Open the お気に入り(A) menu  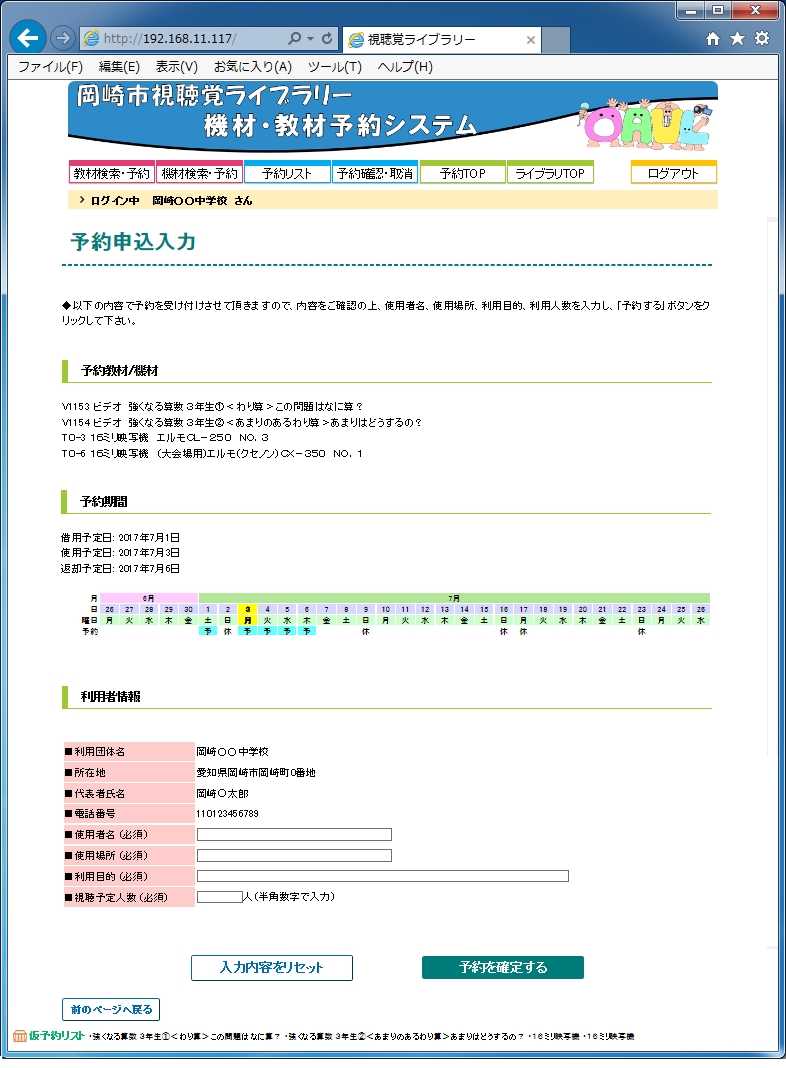tap(252, 67)
